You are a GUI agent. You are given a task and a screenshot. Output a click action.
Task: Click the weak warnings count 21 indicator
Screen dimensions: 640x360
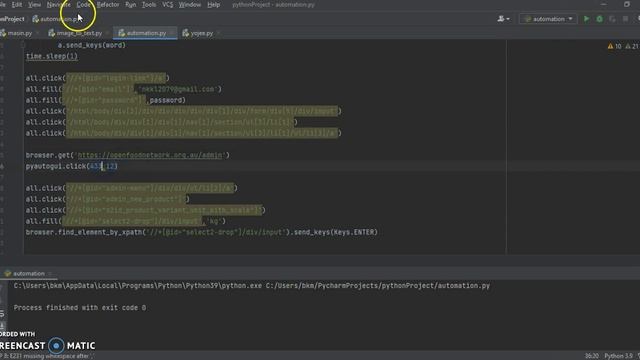pos(632,47)
